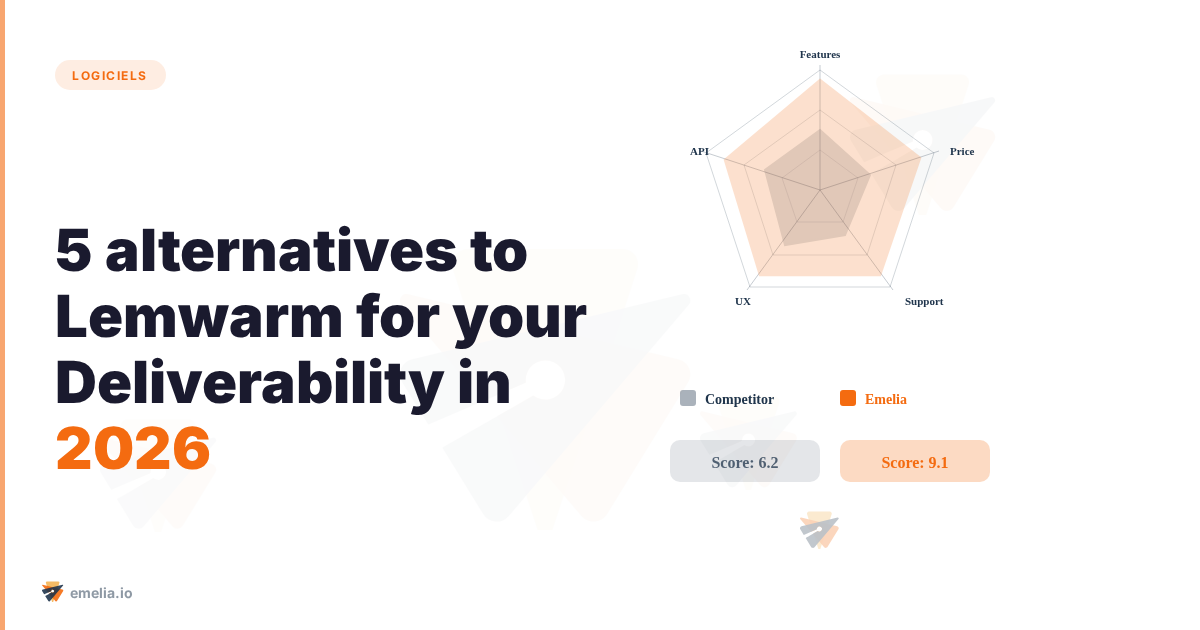This screenshot has height=630, width=1200.
Task: Click the Price axis label
Action: pyautogui.click(x=962, y=151)
